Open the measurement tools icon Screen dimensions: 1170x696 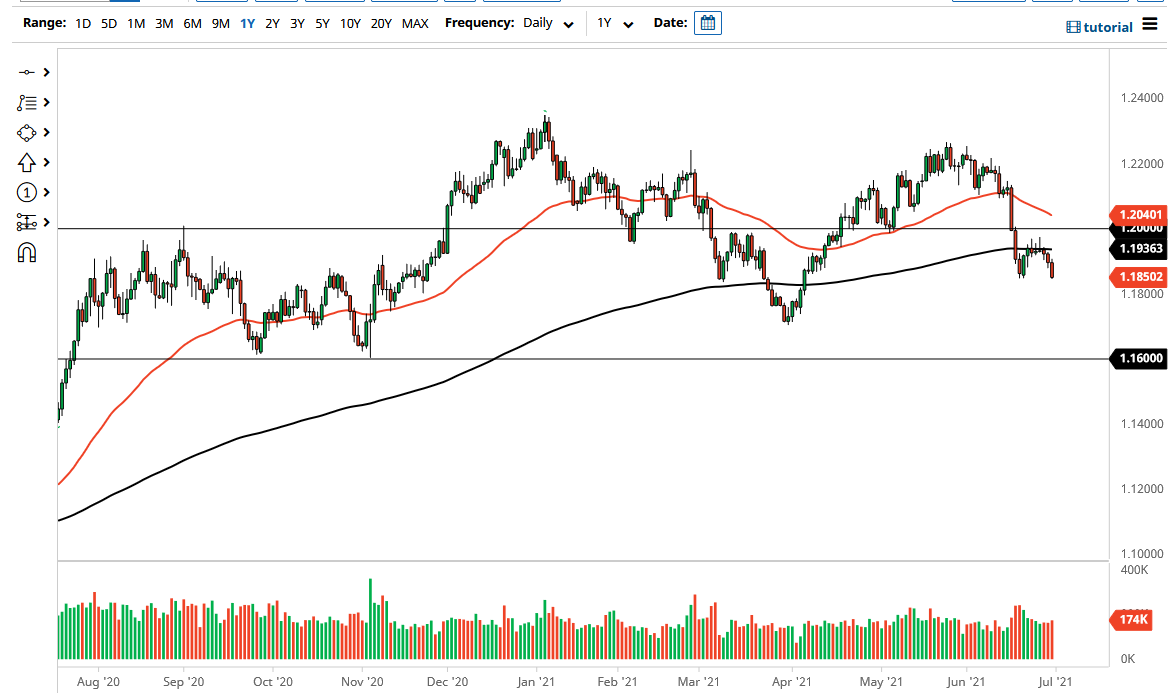click(26, 222)
